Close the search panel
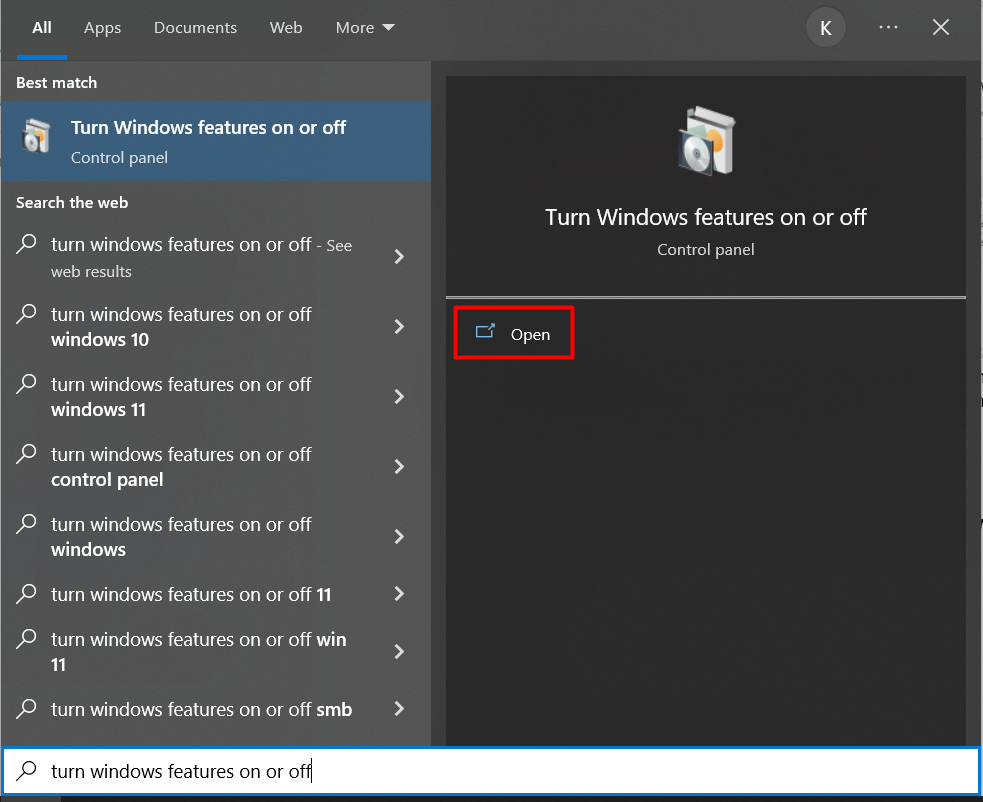This screenshot has height=802, width=983. pyautogui.click(x=940, y=27)
